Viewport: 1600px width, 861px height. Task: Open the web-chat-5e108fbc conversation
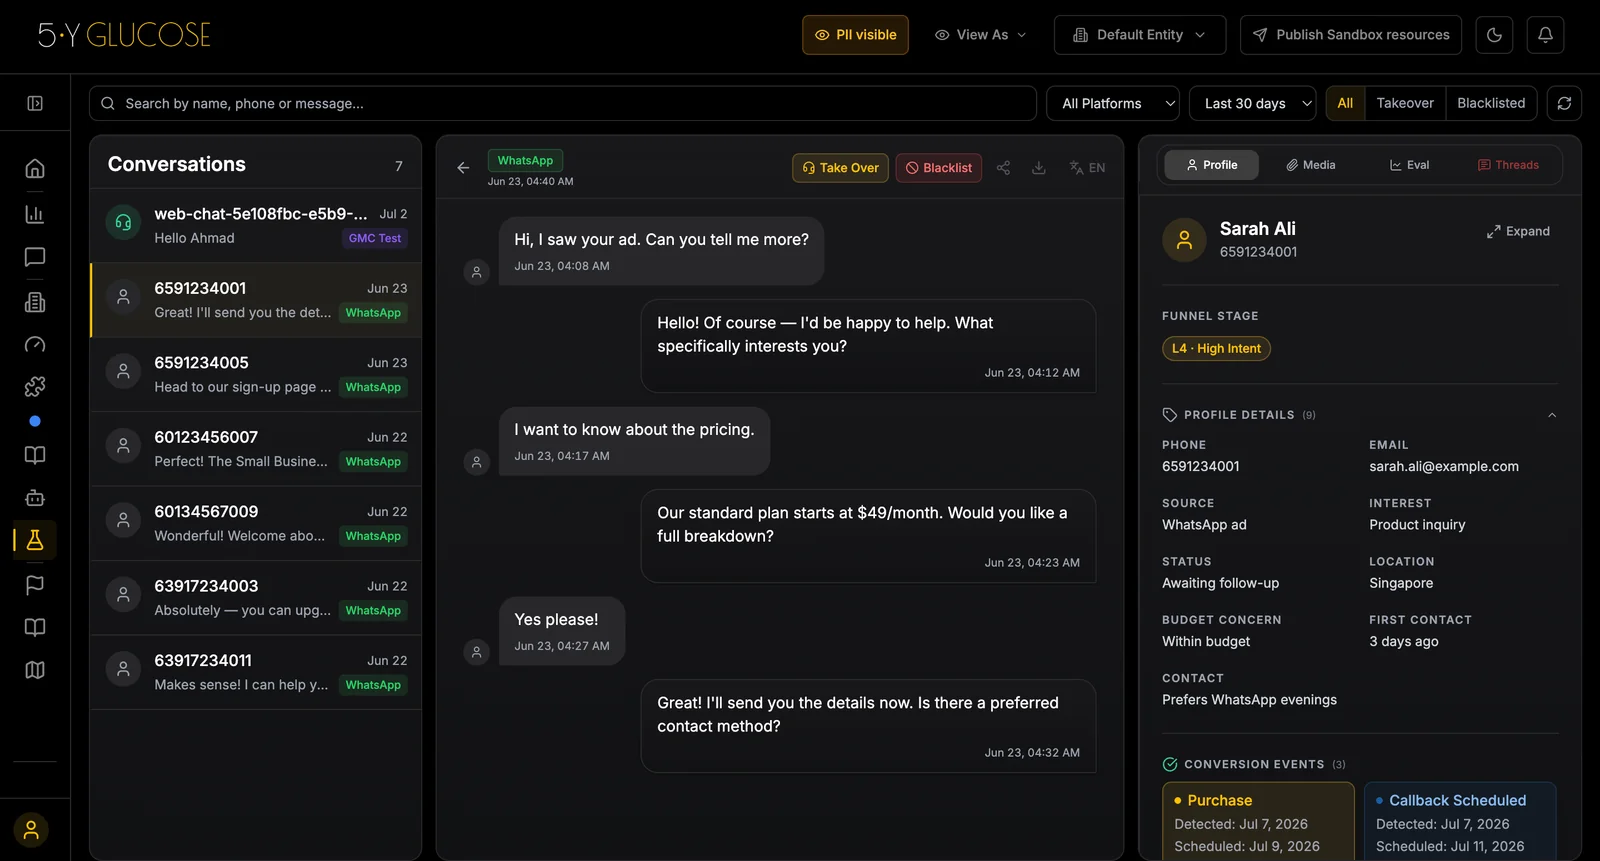[x=256, y=225]
